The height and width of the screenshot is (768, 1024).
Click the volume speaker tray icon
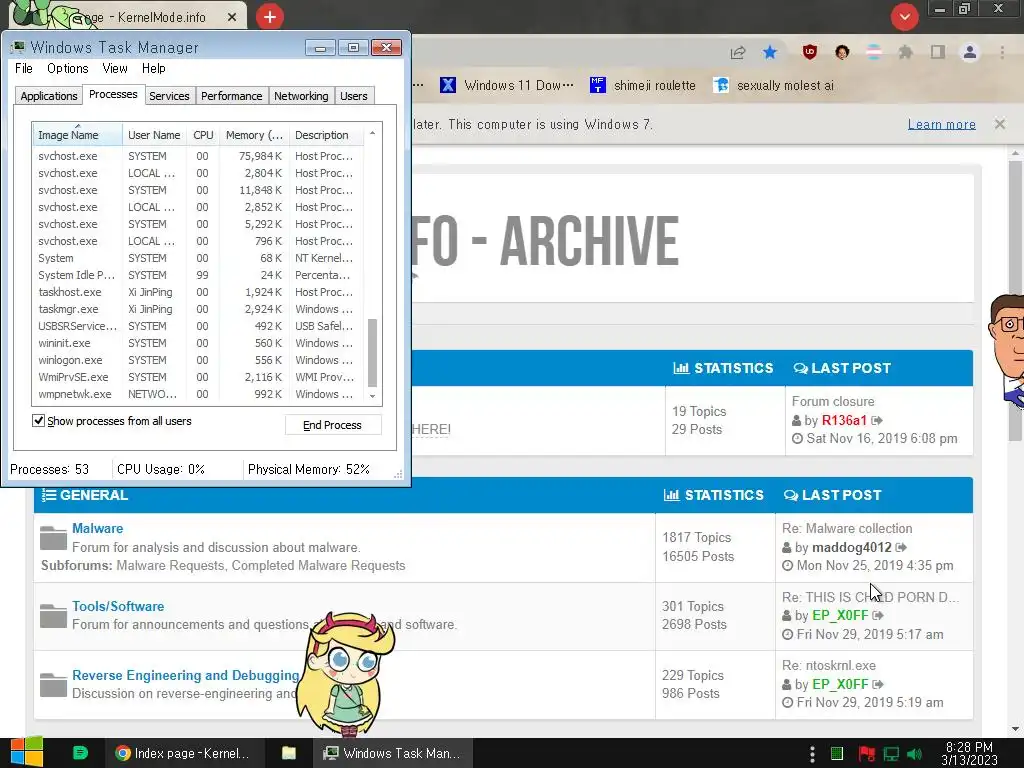click(914, 754)
